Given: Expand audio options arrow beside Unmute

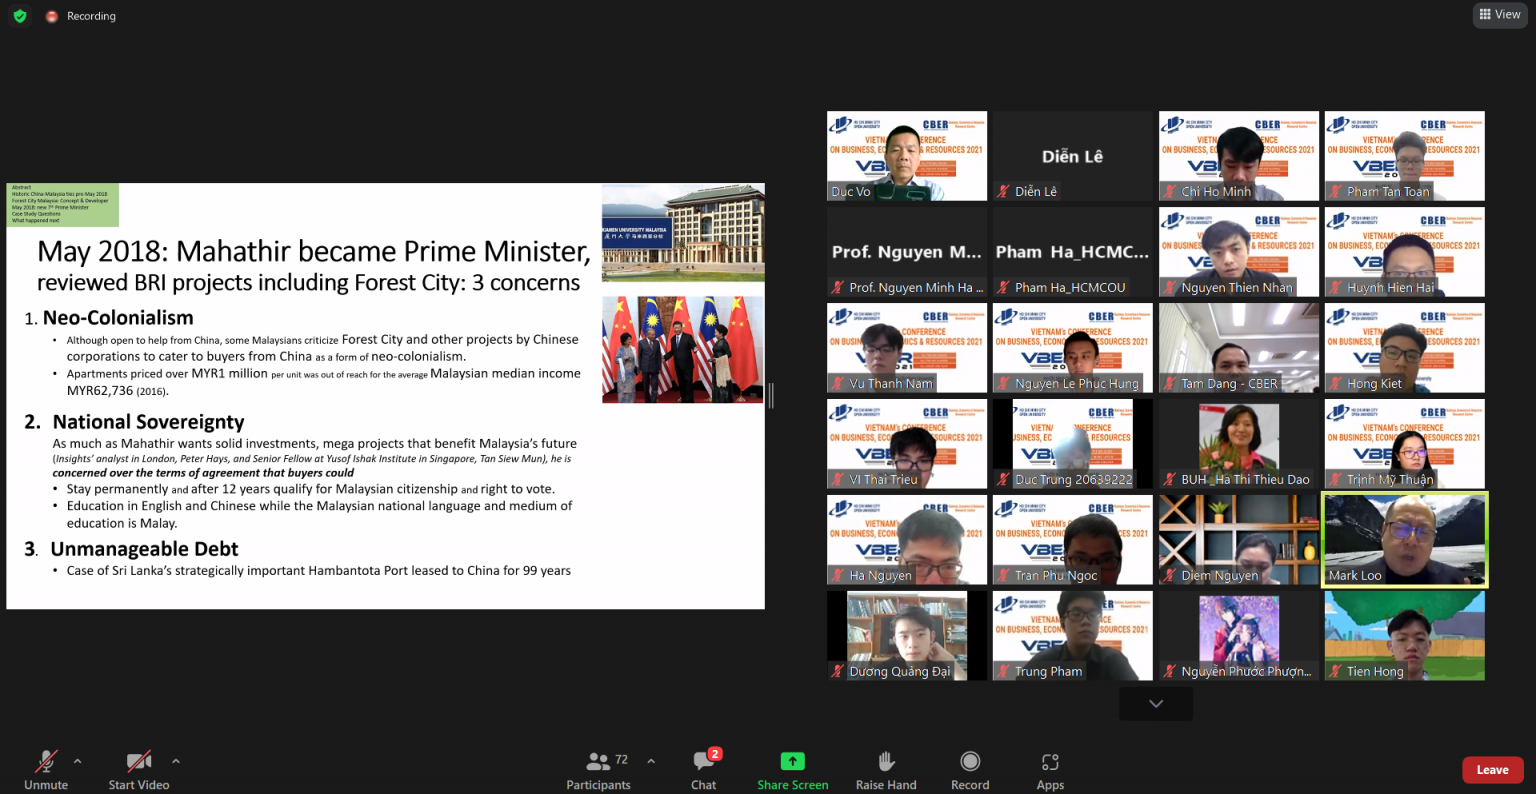Looking at the screenshot, I should tap(78, 761).
